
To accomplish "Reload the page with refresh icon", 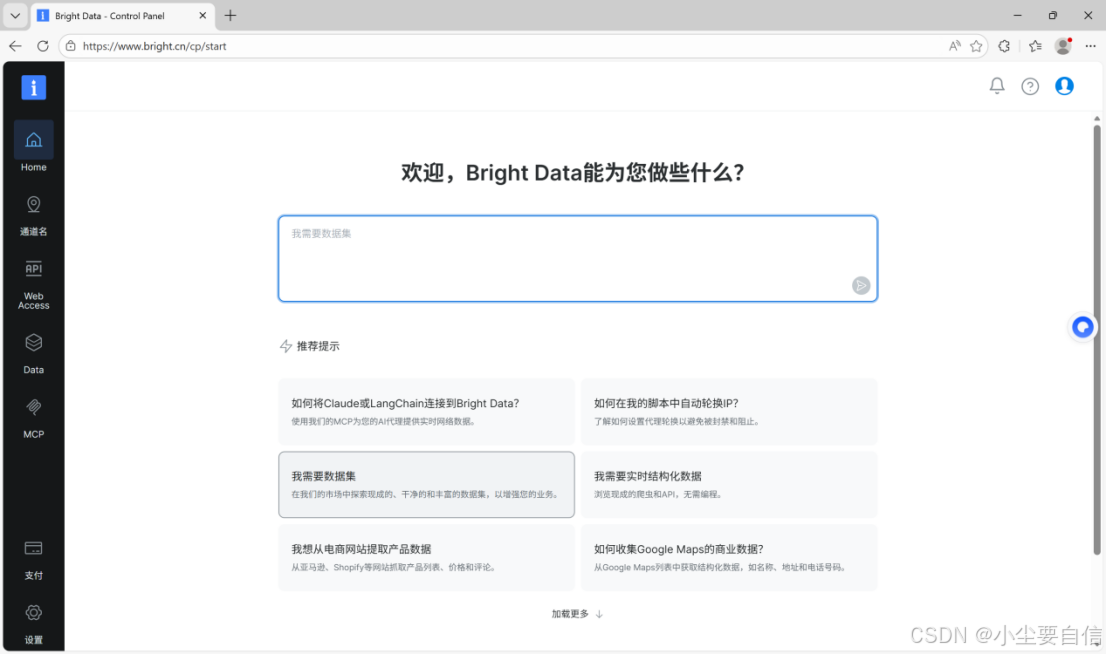I will [42, 46].
